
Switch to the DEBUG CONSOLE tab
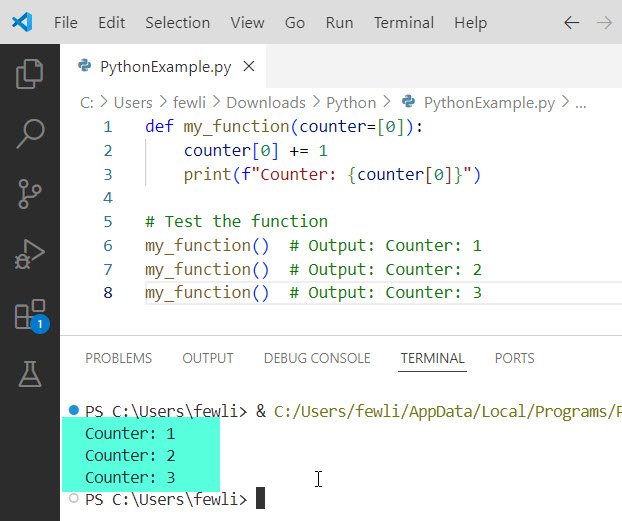(x=317, y=358)
